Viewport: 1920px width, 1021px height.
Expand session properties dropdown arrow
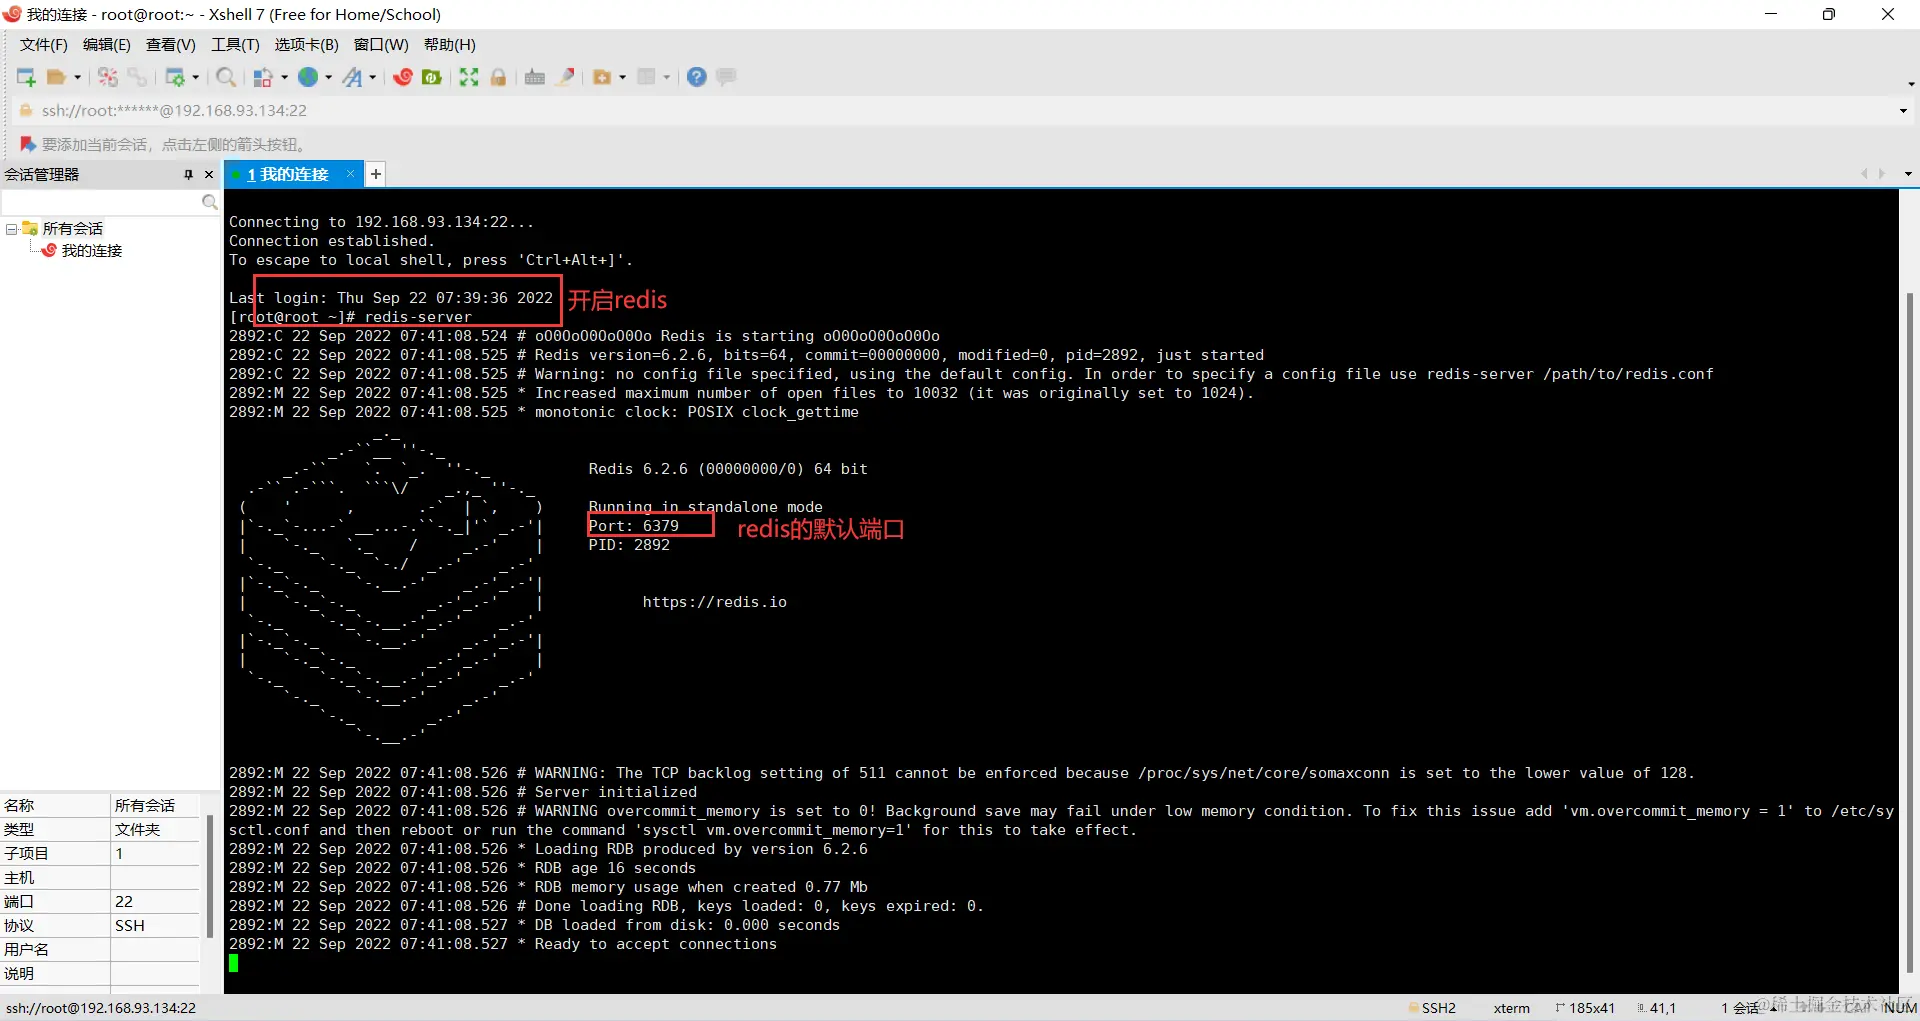195,77
